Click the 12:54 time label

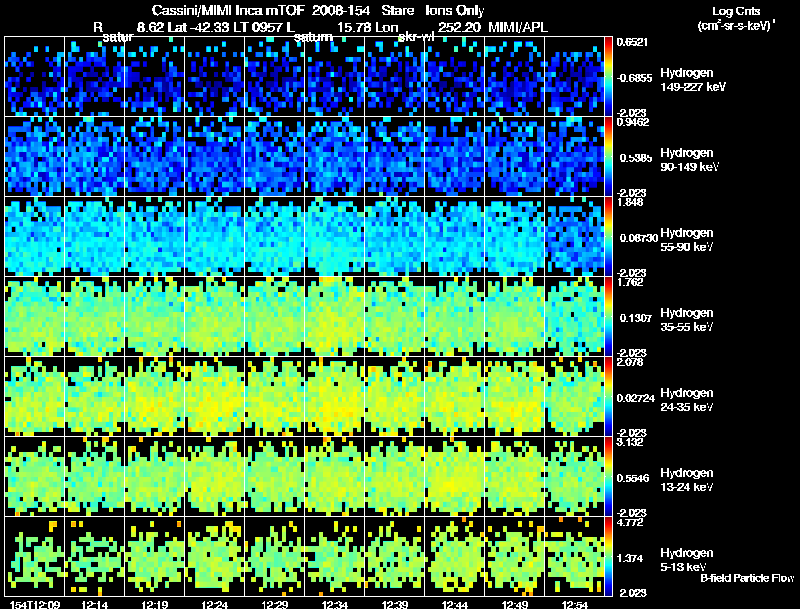point(574,605)
